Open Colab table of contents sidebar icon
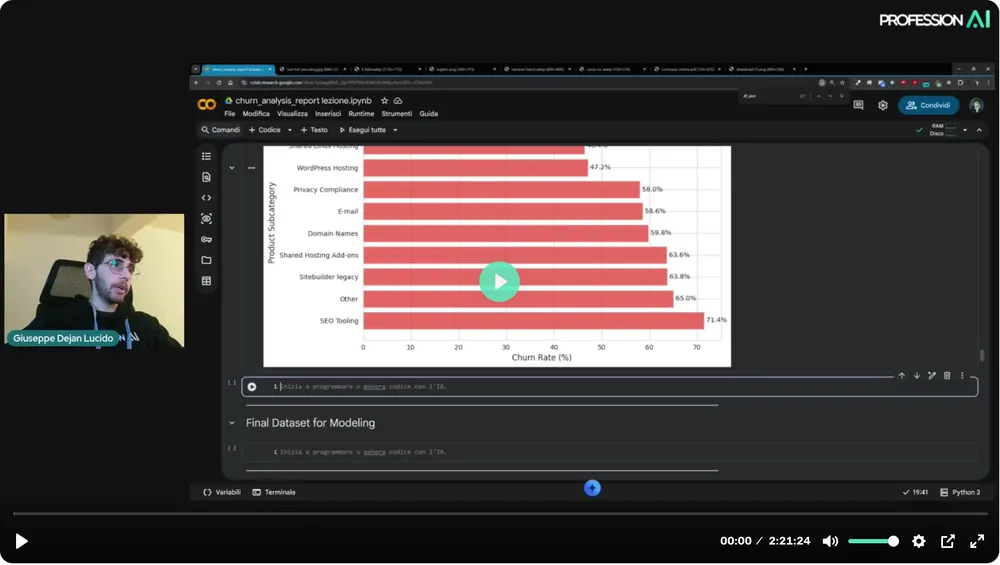This screenshot has height=565, width=1000. point(207,156)
